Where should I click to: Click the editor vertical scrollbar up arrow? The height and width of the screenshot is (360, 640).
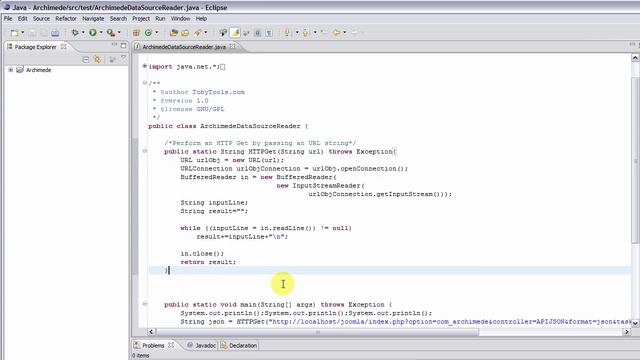(x=635, y=58)
